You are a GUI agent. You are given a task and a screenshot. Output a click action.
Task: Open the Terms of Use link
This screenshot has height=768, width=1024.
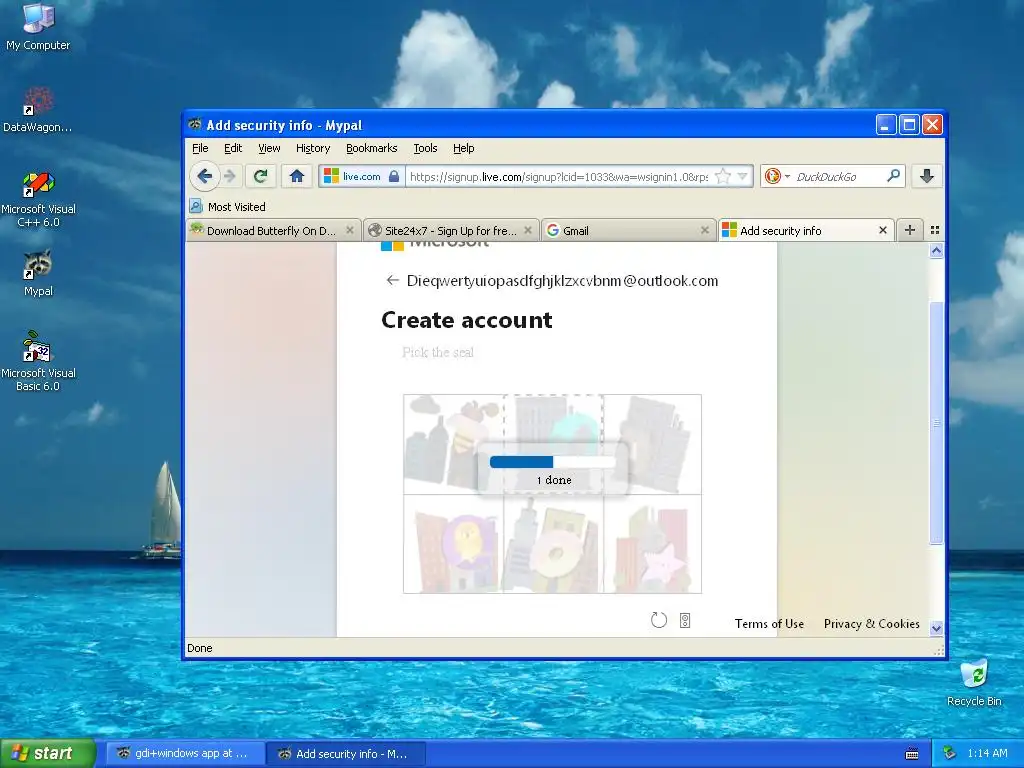[769, 624]
